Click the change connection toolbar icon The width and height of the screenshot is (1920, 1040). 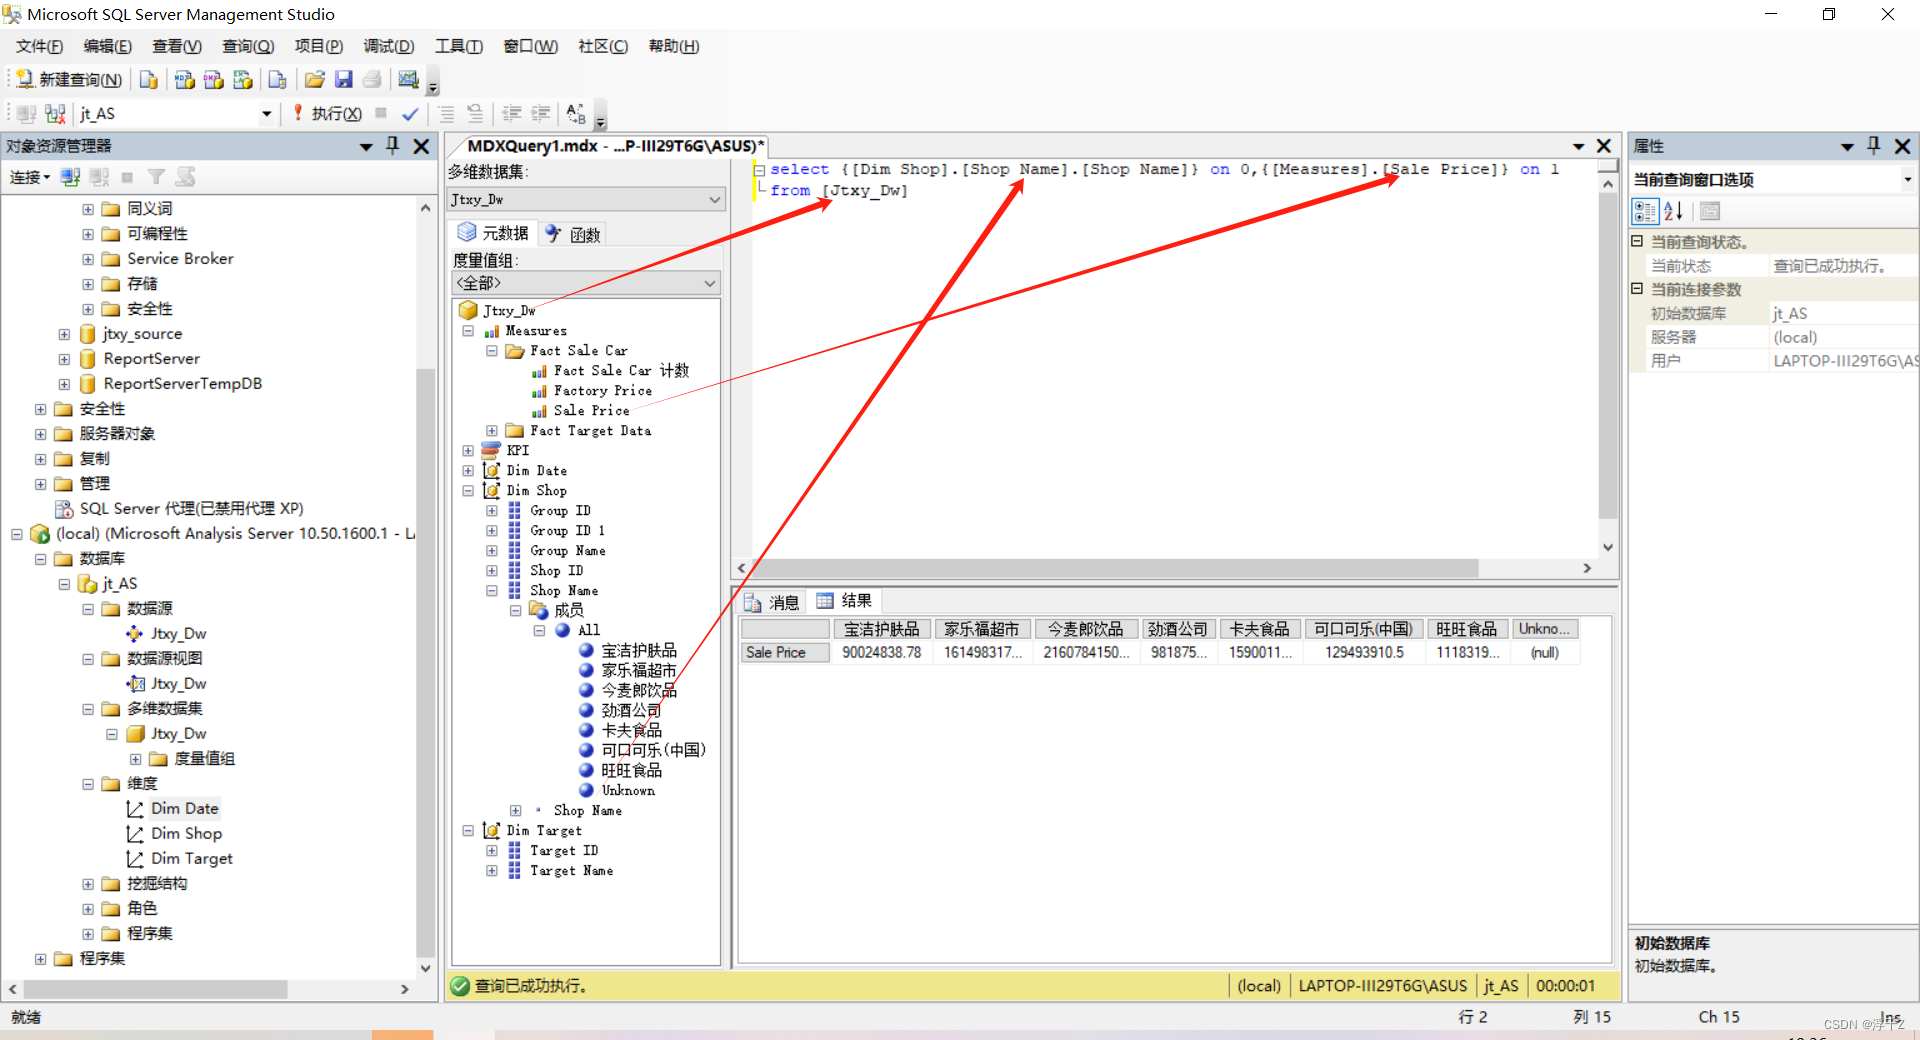(x=55, y=114)
